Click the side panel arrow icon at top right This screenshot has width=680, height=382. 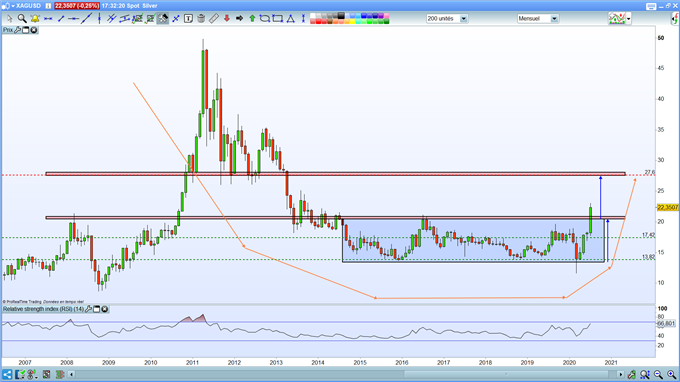tap(675, 19)
